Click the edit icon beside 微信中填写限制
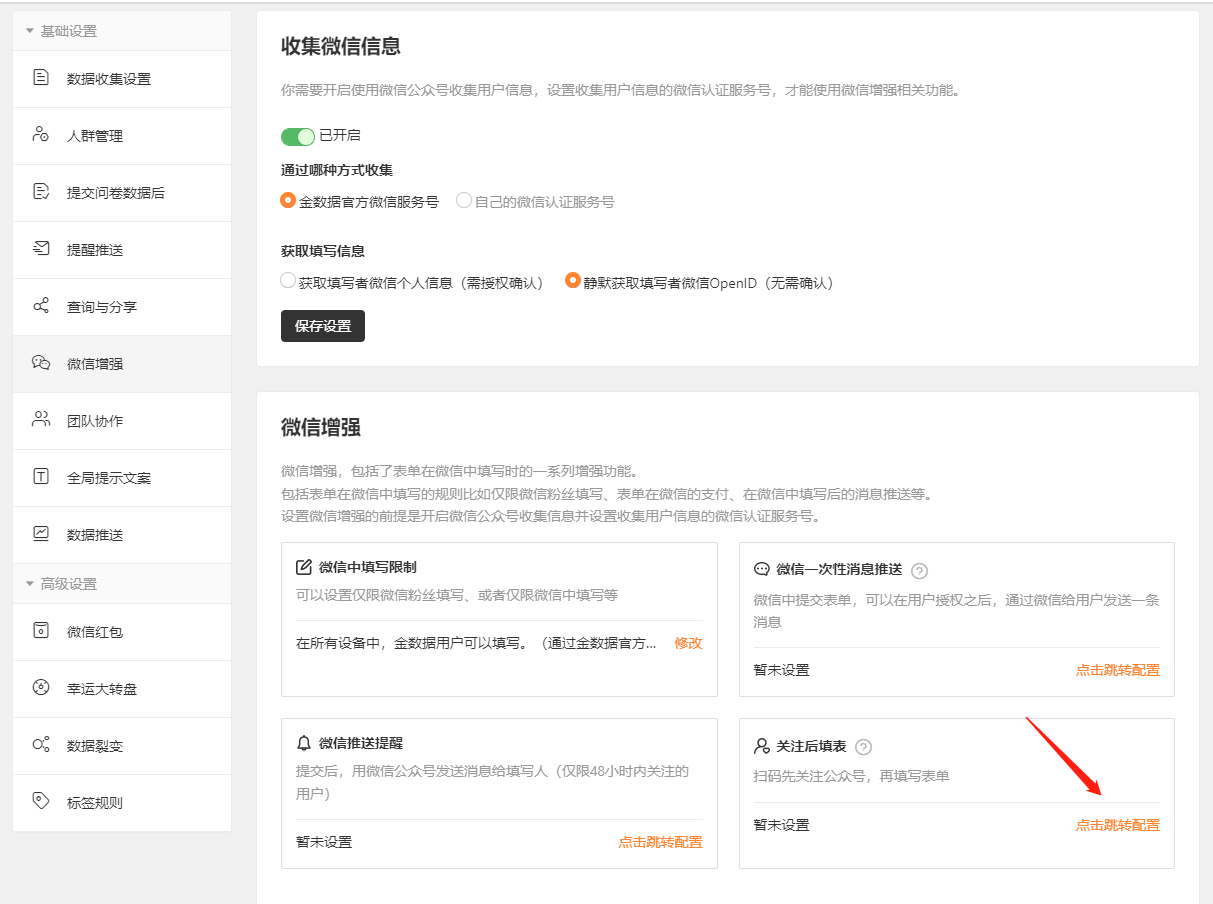The height and width of the screenshot is (904, 1213). [304, 568]
